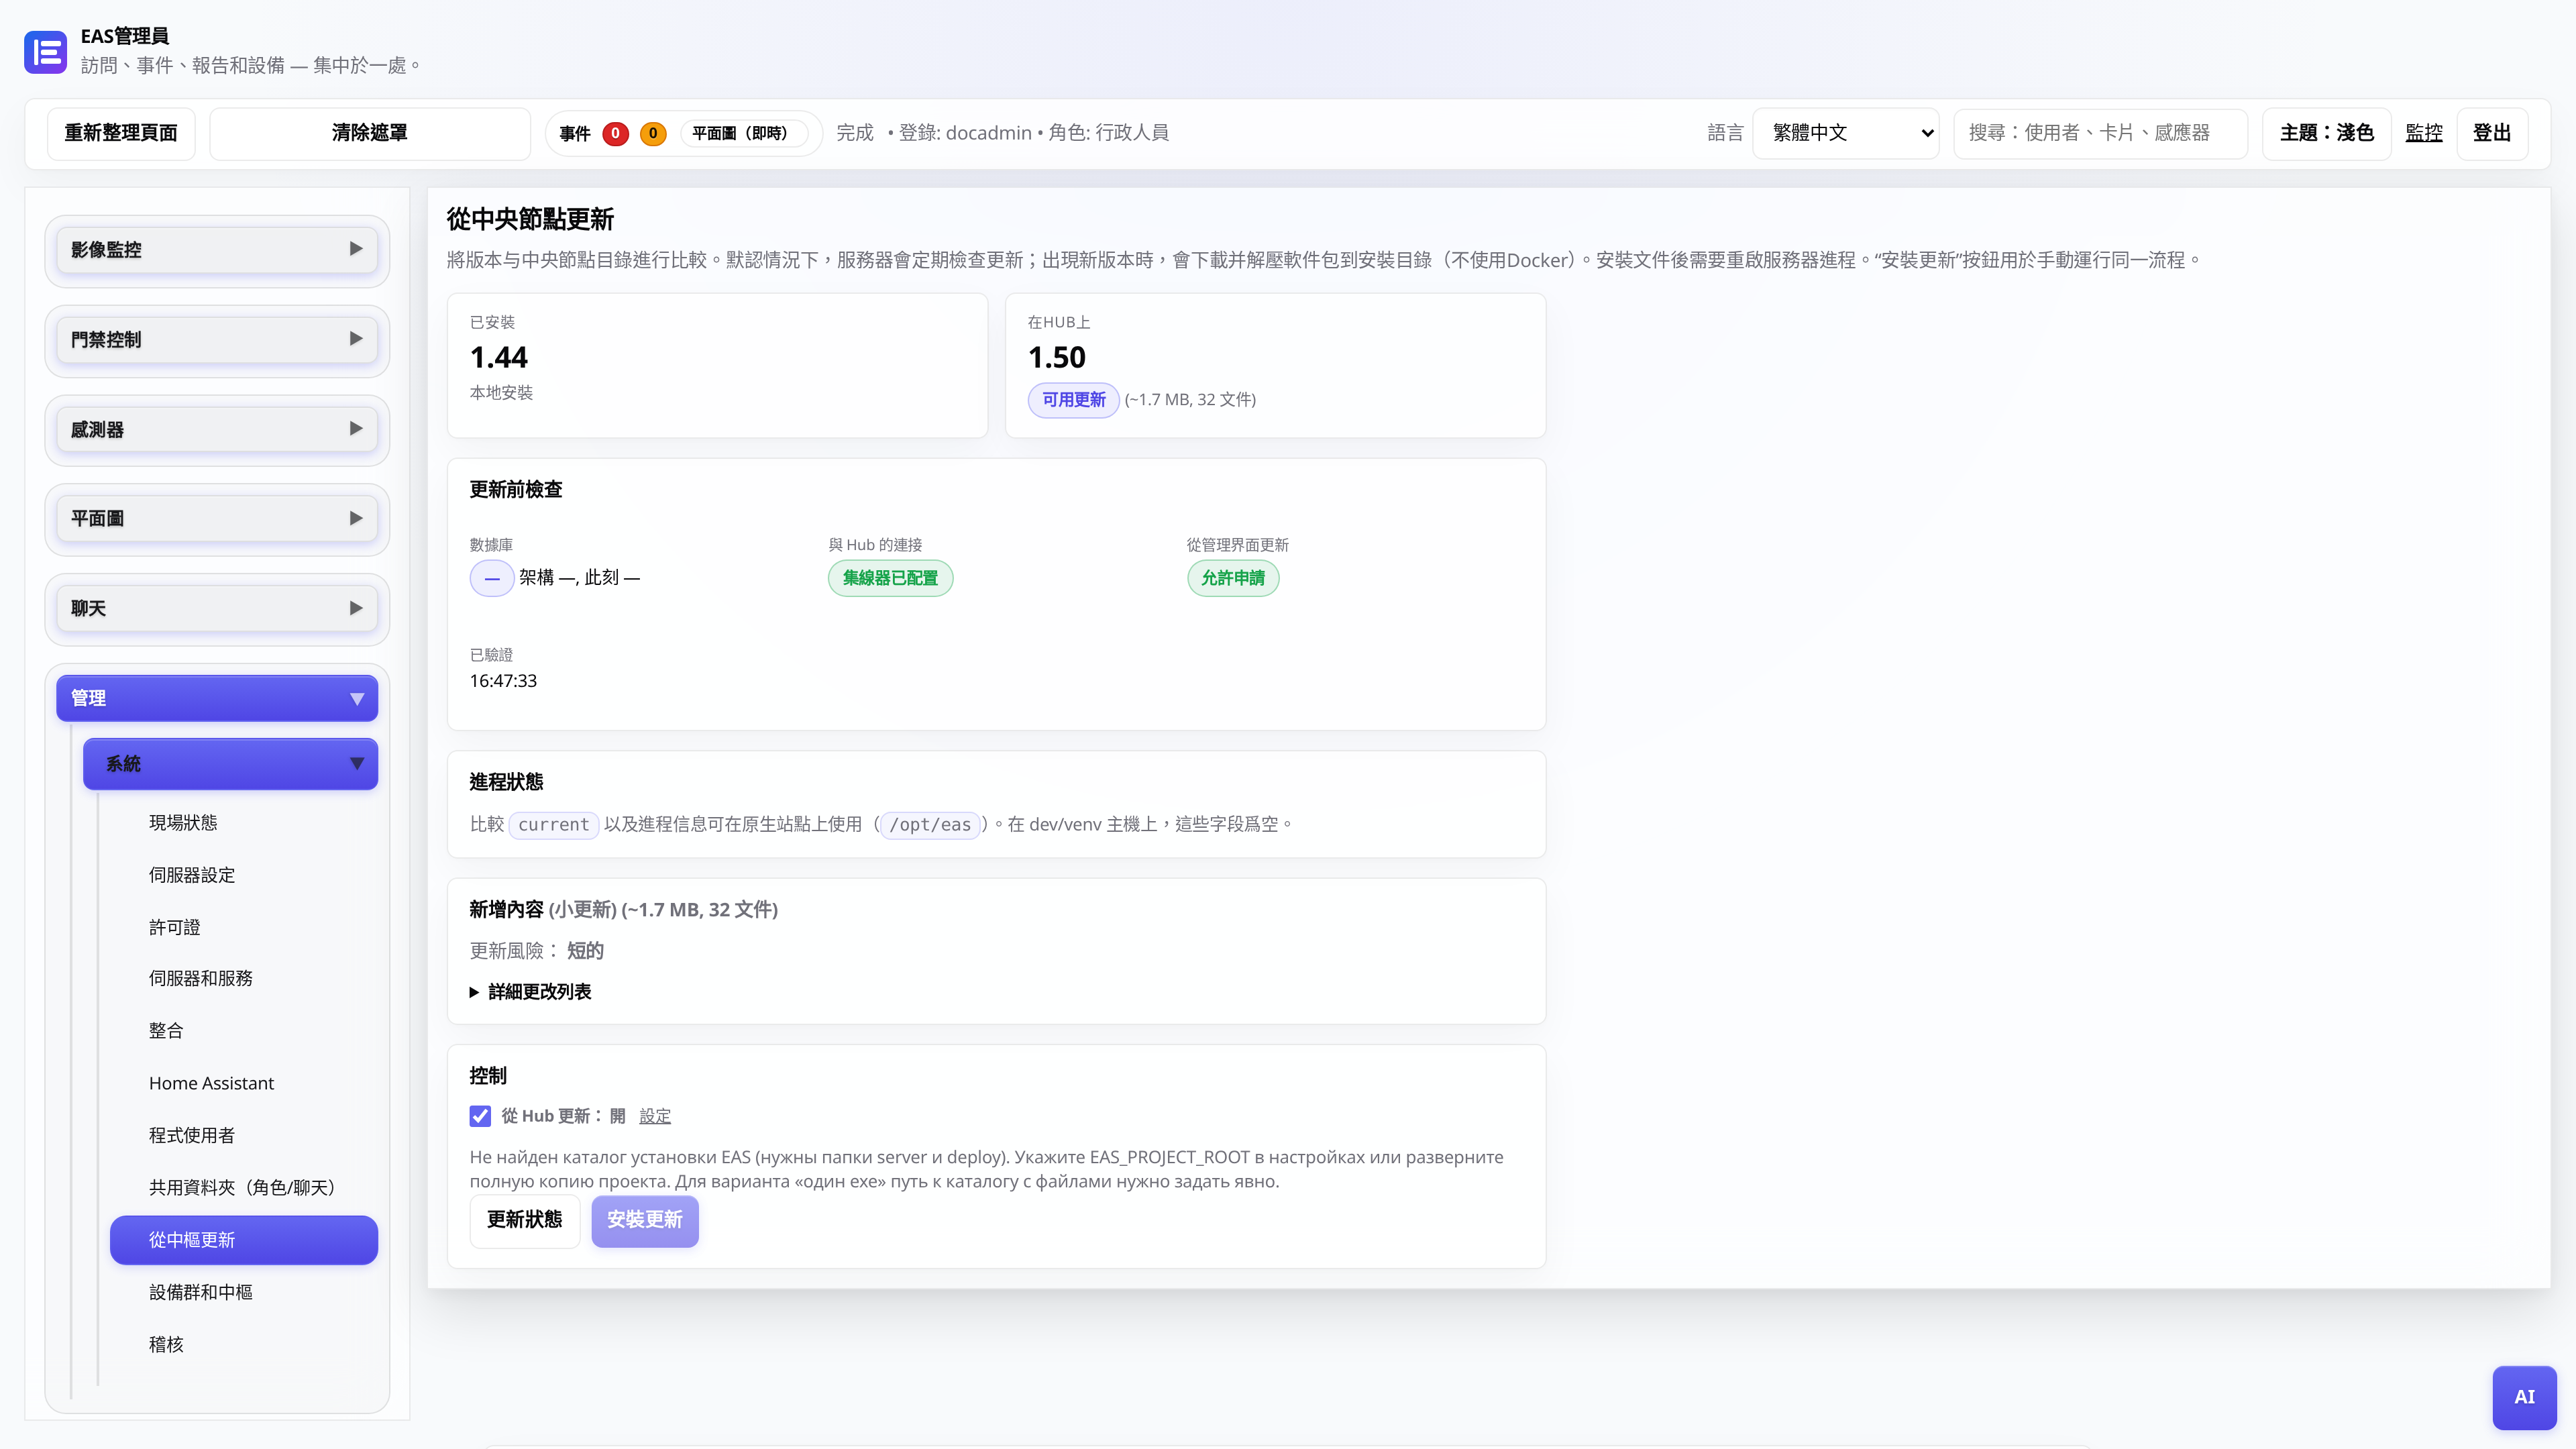Image resolution: width=2576 pixels, height=1449 pixels.
Task: Toggle the 從 Hub 更新 checkbox
Action: pos(480,1116)
